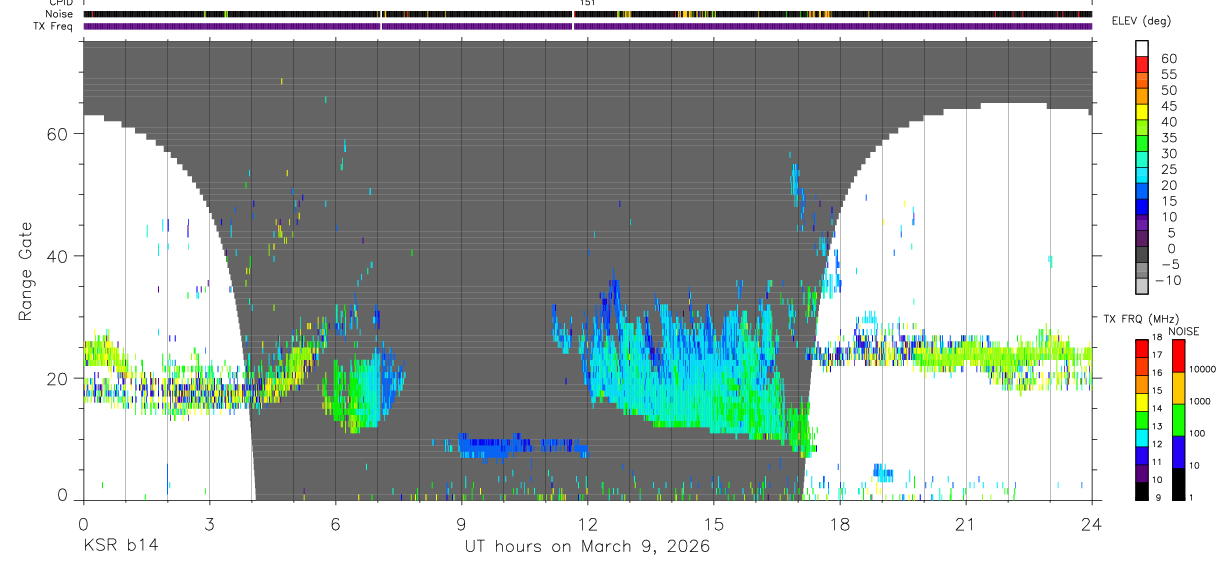This screenshot has width=1228, height=567.
Task: Select the red segment of ELEV colorbar
Action: tap(1142, 65)
